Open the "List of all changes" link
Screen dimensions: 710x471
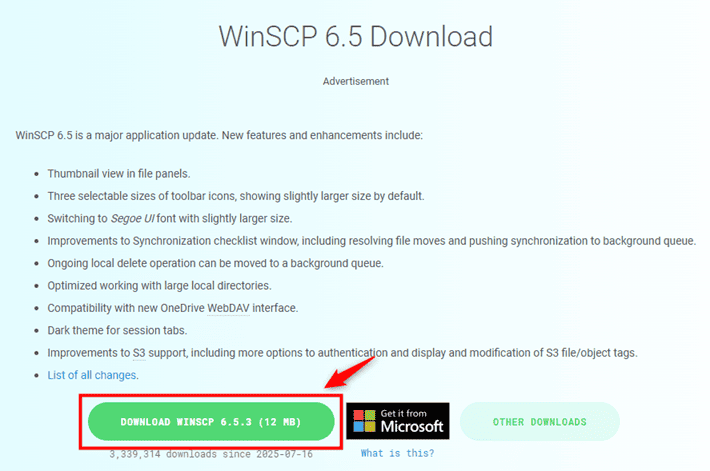click(x=92, y=375)
